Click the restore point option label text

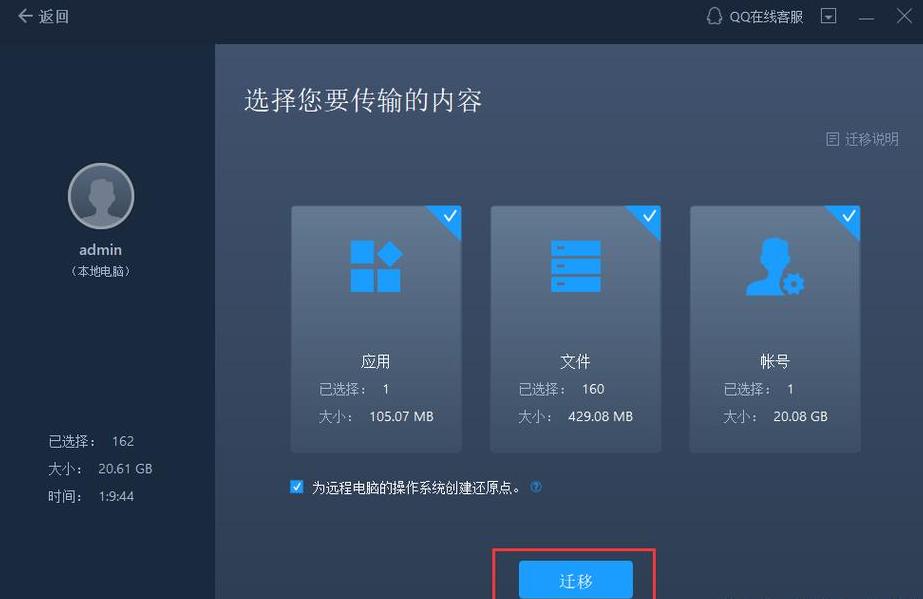tap(416, 488)
